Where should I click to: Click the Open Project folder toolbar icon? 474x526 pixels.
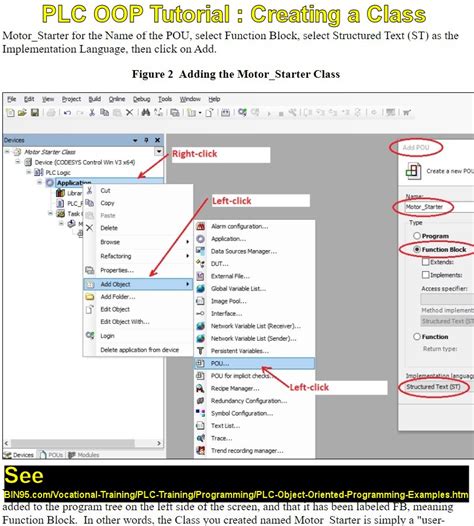pos(22,113)
